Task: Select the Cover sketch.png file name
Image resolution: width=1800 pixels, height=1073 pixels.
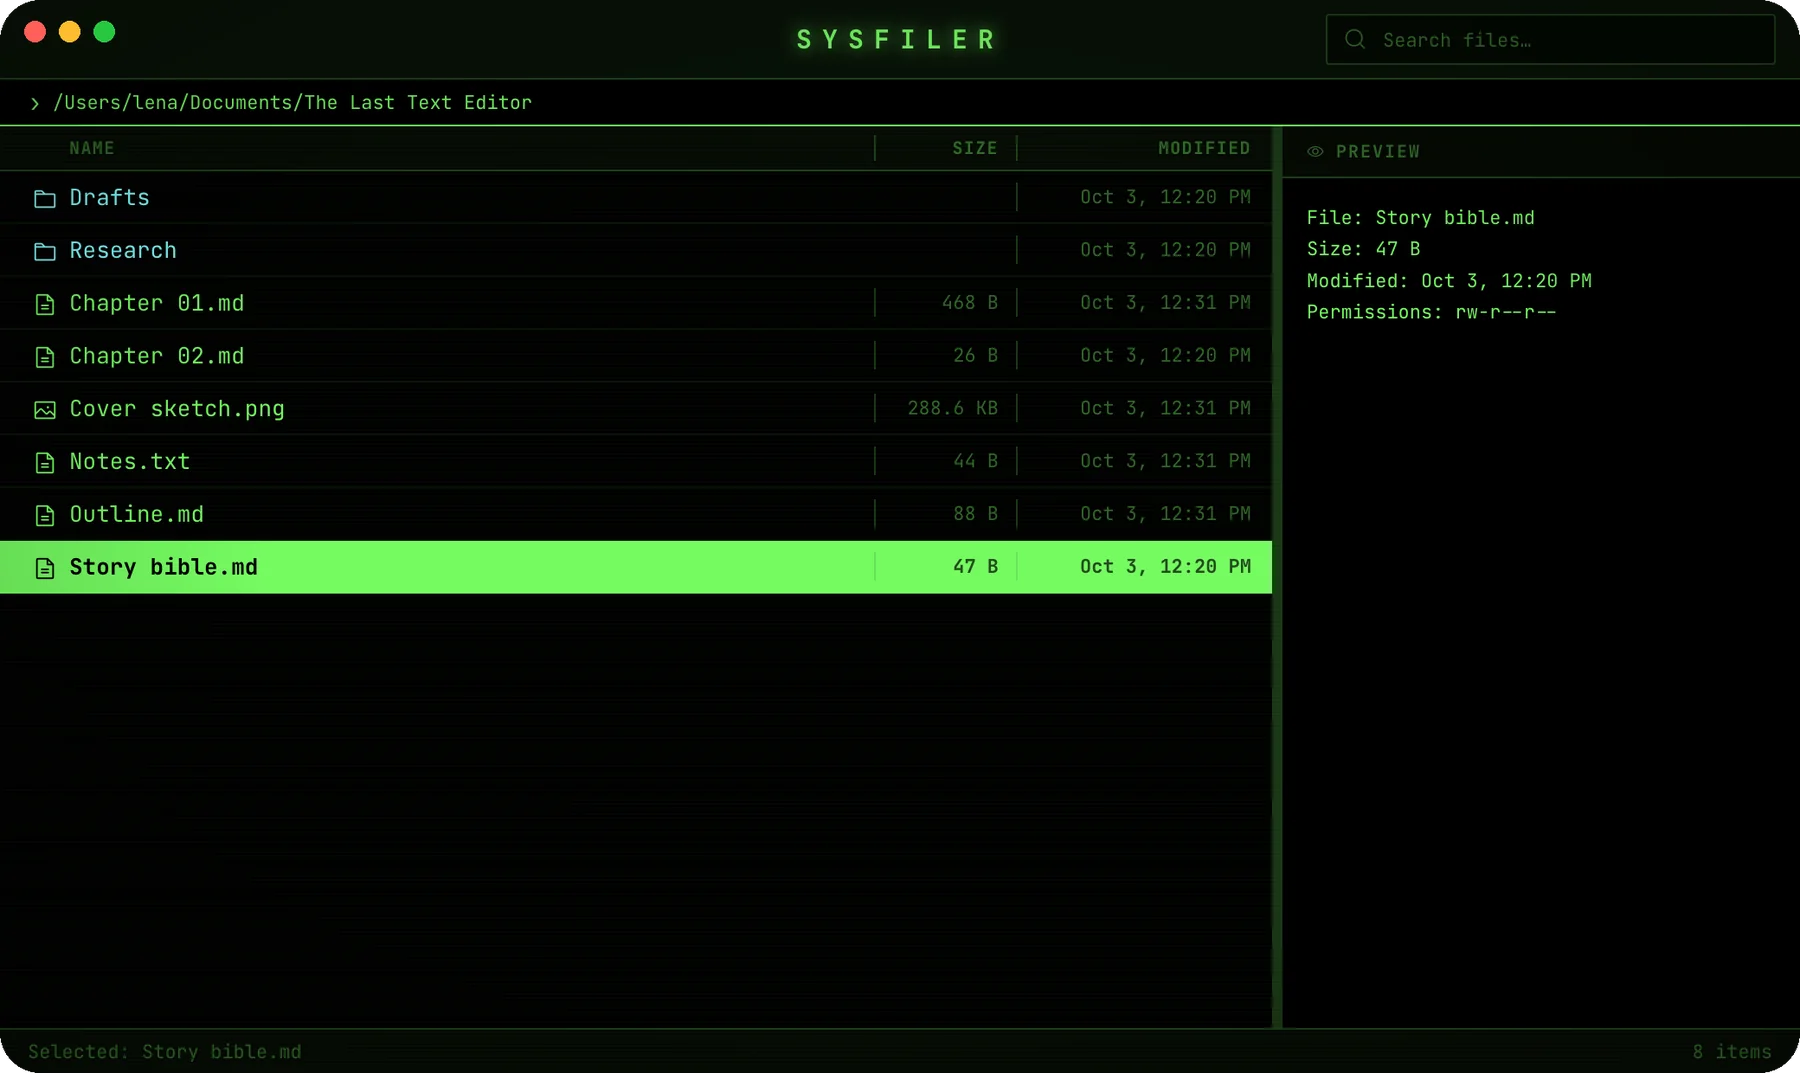Action: (x=177, y=409)
